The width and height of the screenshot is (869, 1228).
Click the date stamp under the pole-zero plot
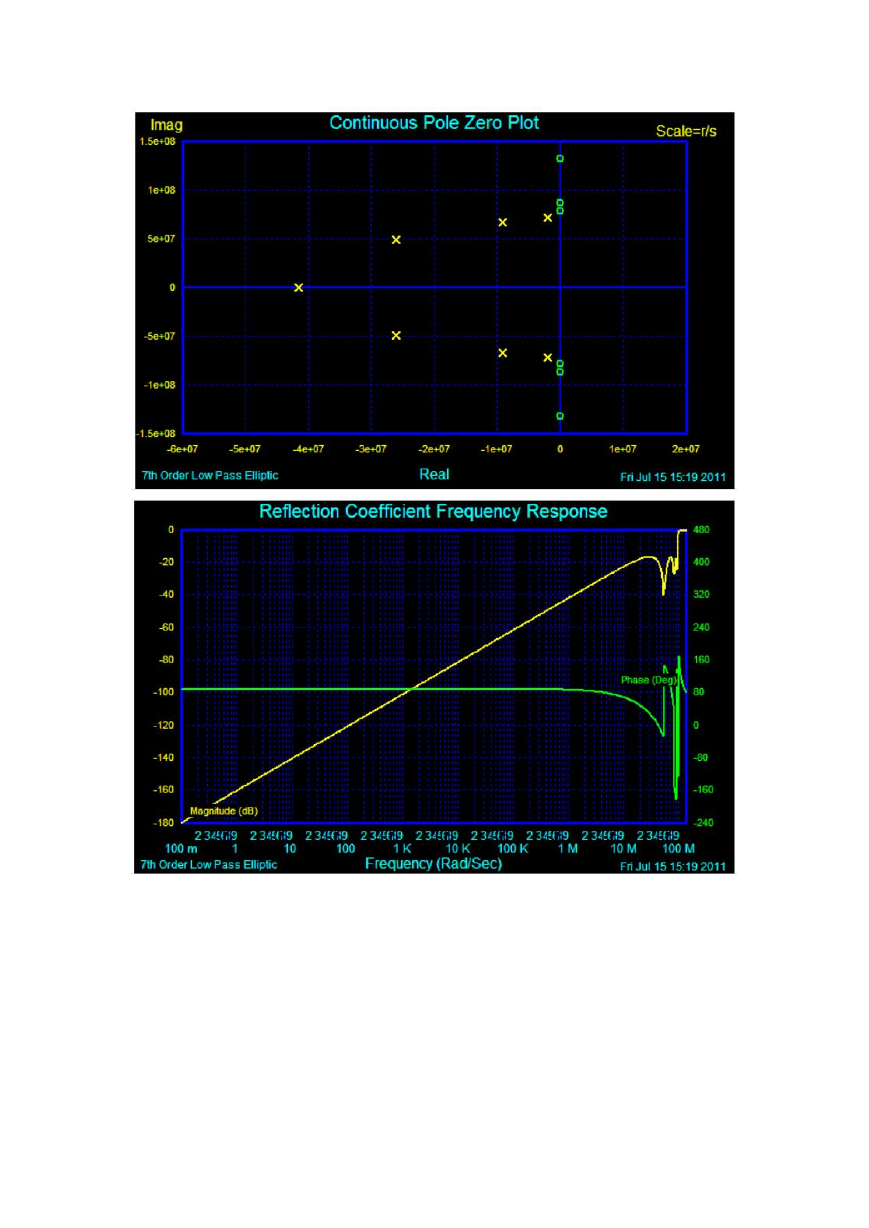(673, 477)
